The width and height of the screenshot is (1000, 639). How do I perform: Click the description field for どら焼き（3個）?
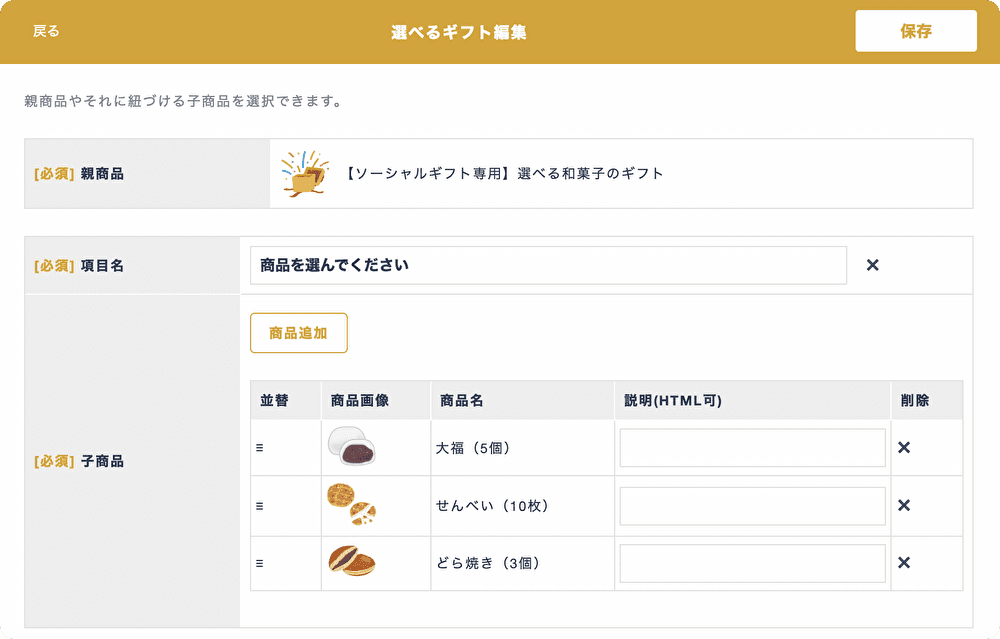(x=752, y=563)
